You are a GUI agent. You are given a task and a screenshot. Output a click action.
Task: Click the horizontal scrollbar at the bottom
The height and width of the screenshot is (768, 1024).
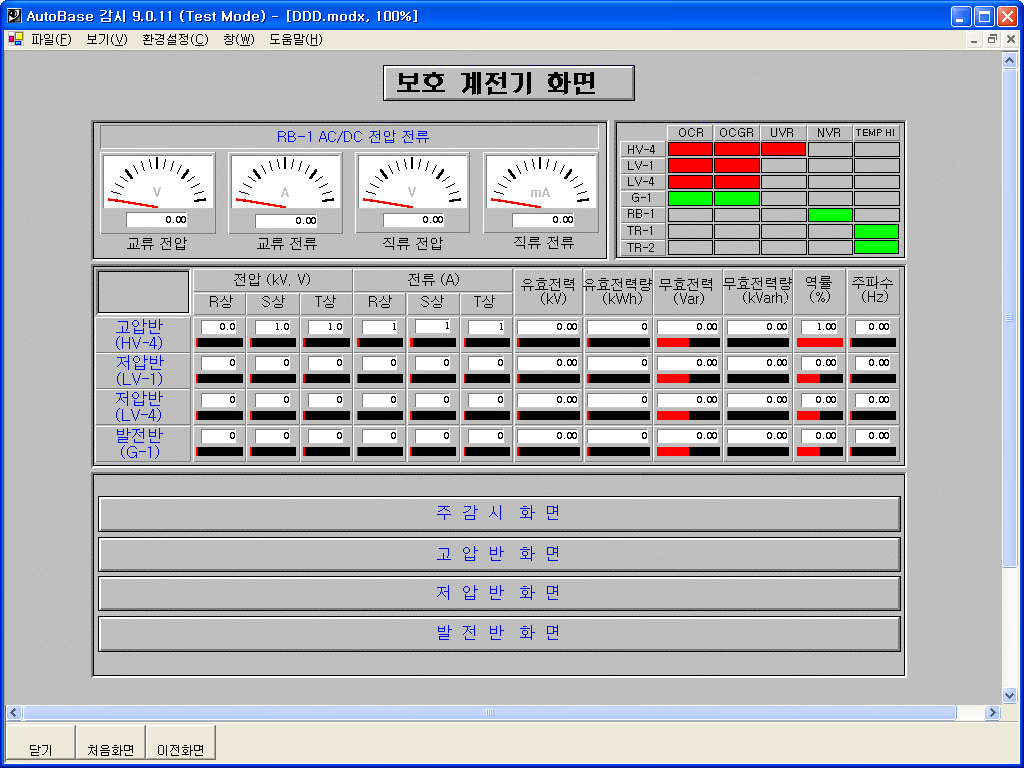point(490,712)
